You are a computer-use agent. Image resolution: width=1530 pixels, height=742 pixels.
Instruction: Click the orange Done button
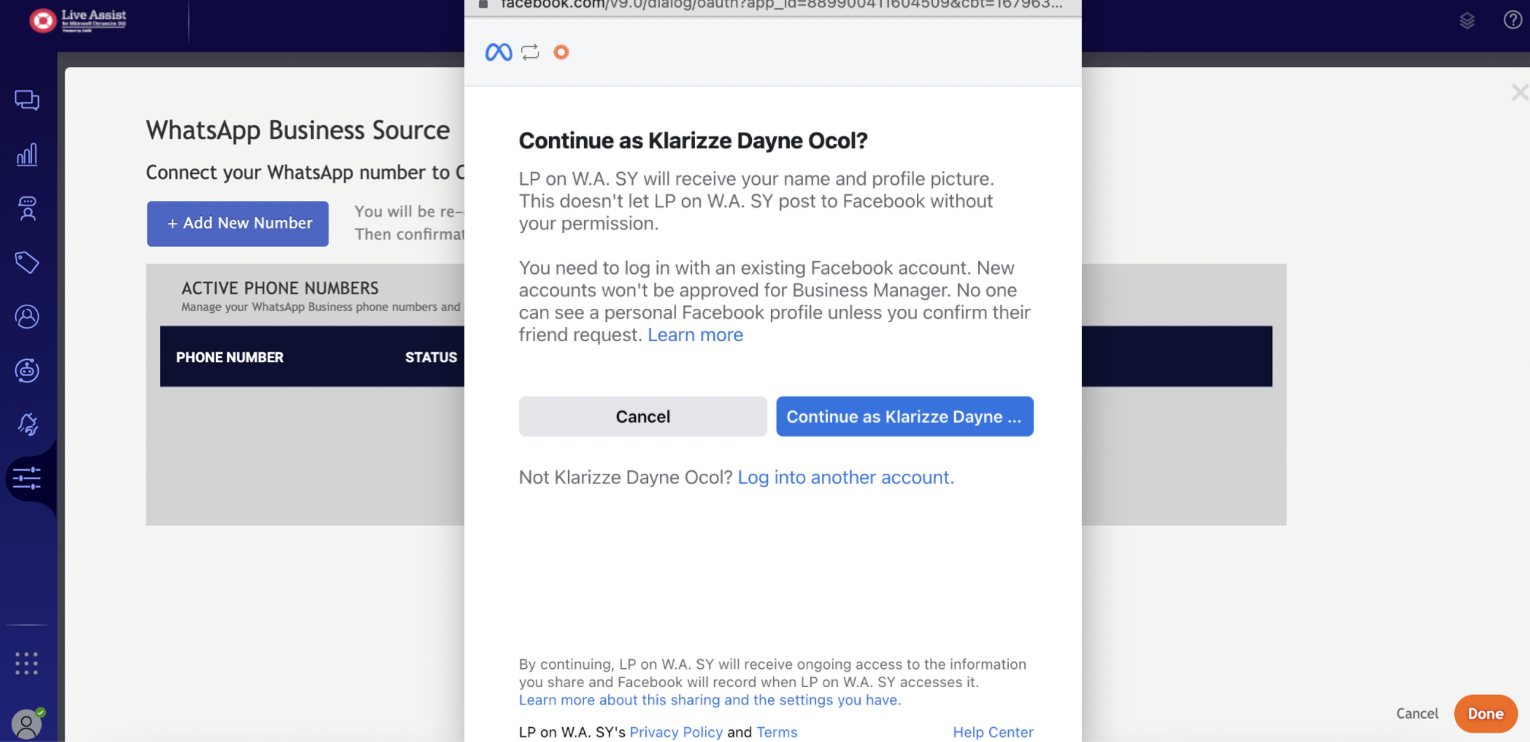1485,713
